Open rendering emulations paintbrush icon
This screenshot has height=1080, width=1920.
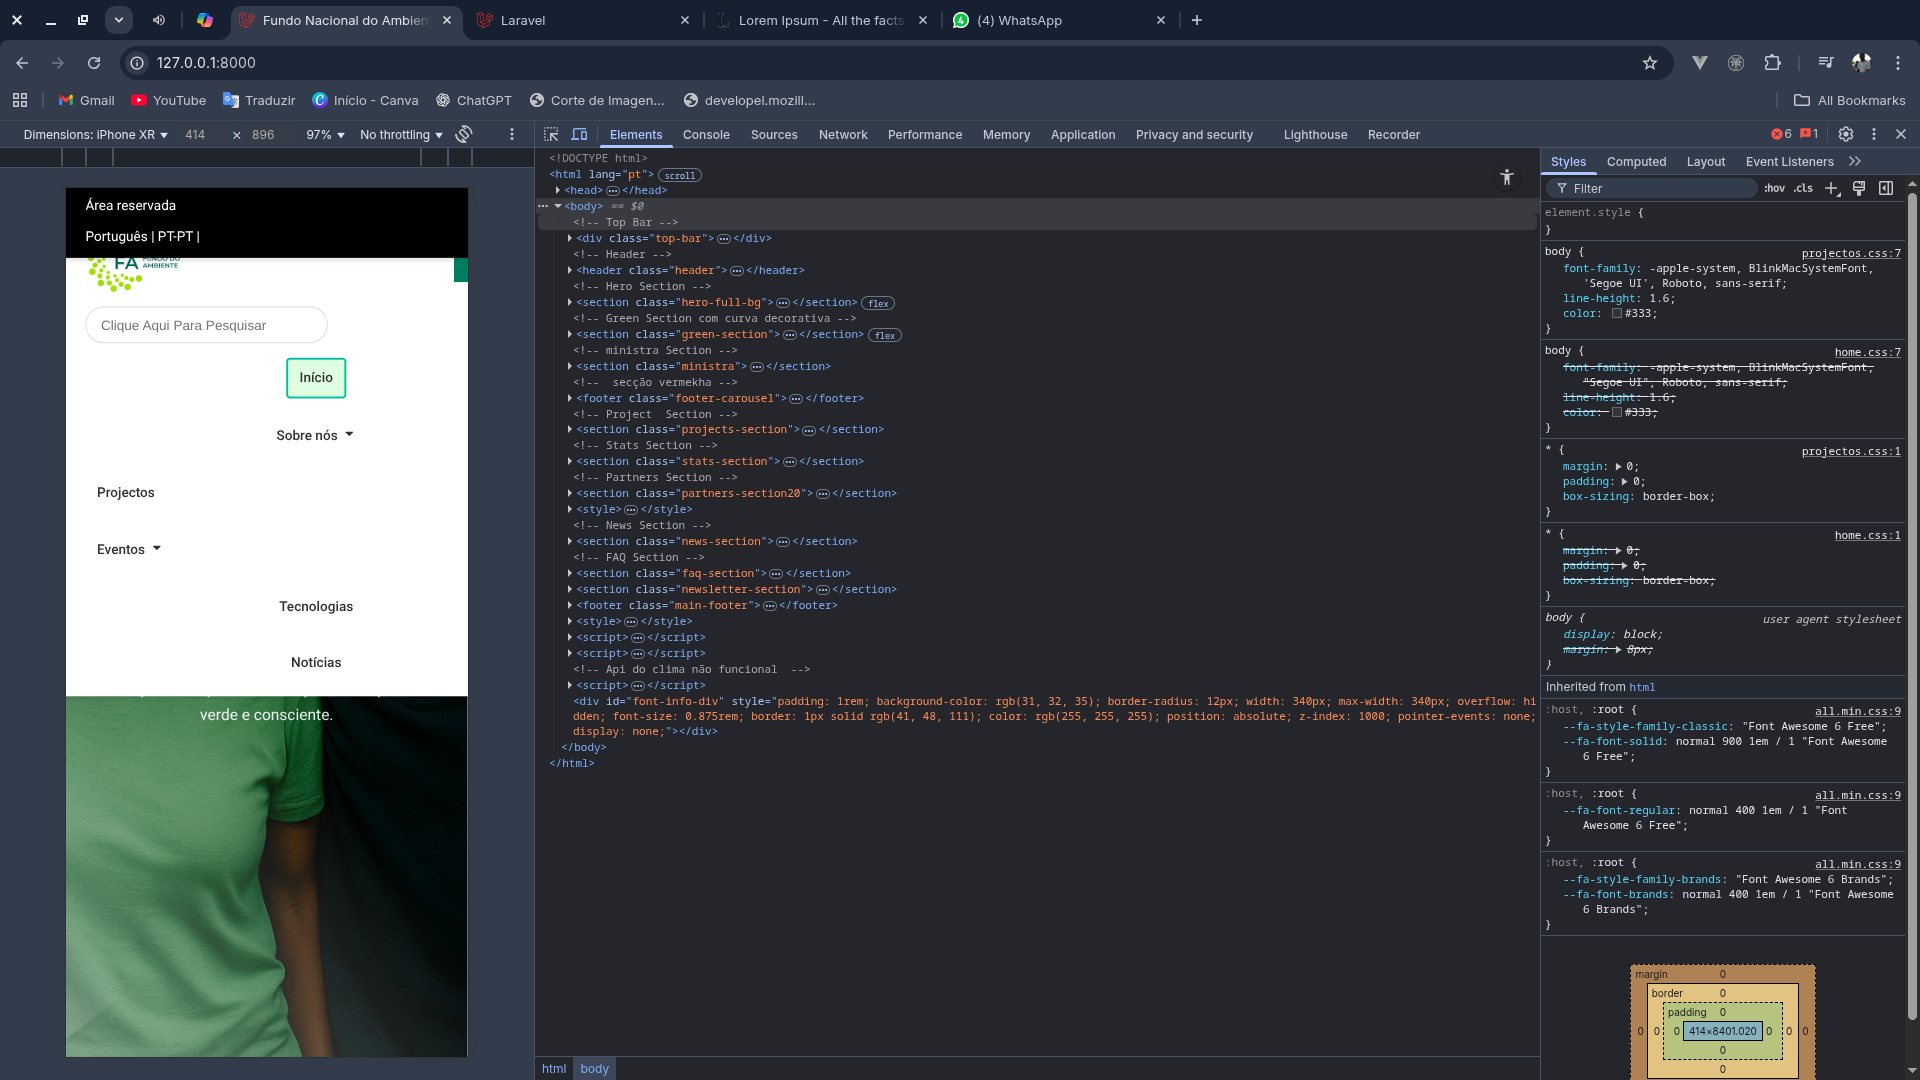[1859, 188]
